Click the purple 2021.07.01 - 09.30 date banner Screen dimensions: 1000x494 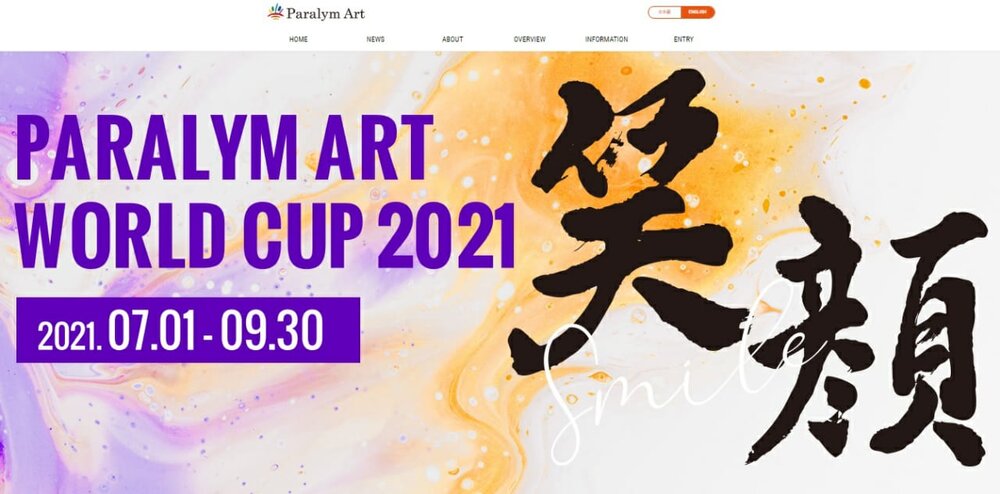(x=188, y=330)
